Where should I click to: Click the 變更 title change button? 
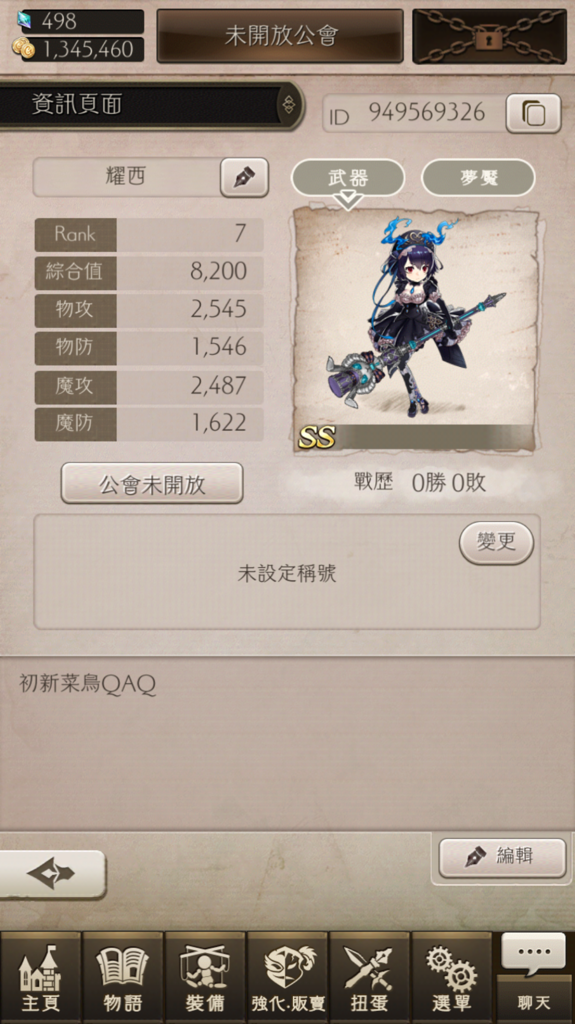coord(497,542)
